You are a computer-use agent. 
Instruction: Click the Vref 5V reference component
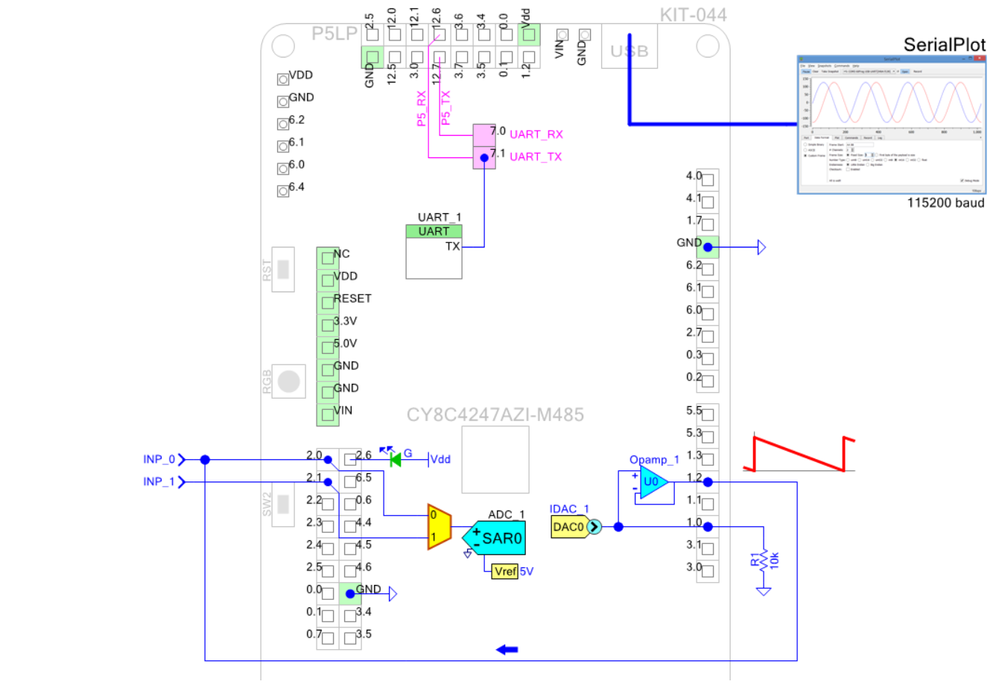(x=504, y=571)
